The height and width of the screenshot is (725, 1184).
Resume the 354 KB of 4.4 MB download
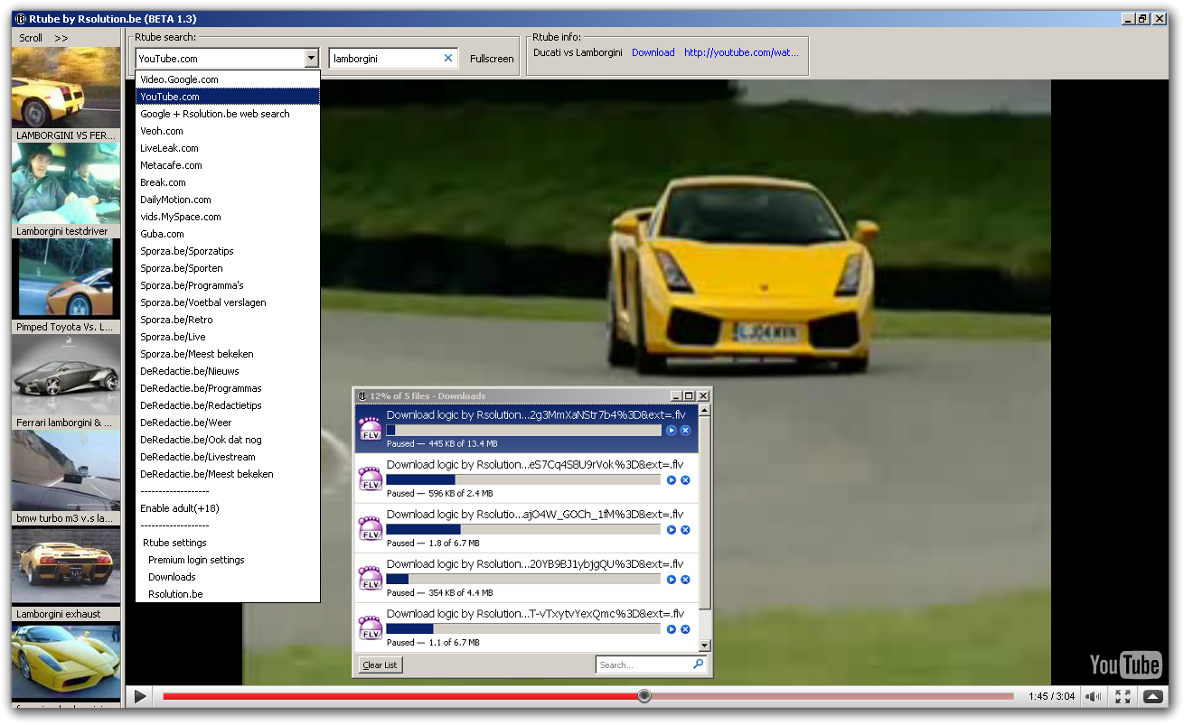672,580
